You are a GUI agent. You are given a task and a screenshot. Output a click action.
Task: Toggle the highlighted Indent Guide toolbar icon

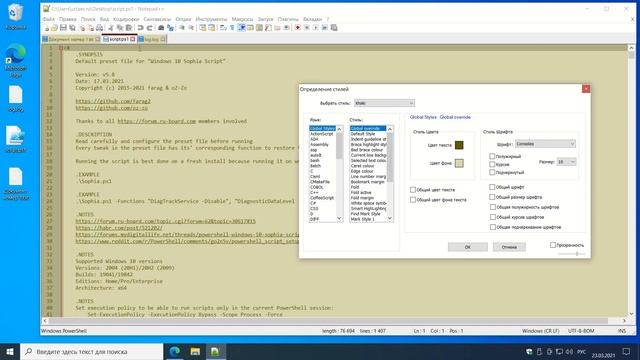pyautogui.click(x=241, y=28)
